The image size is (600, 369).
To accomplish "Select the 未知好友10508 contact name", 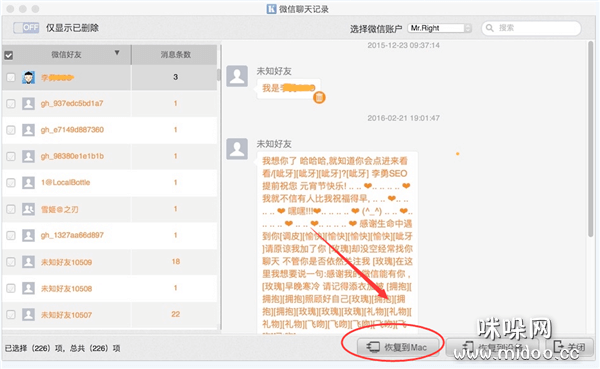I will 67,289.
